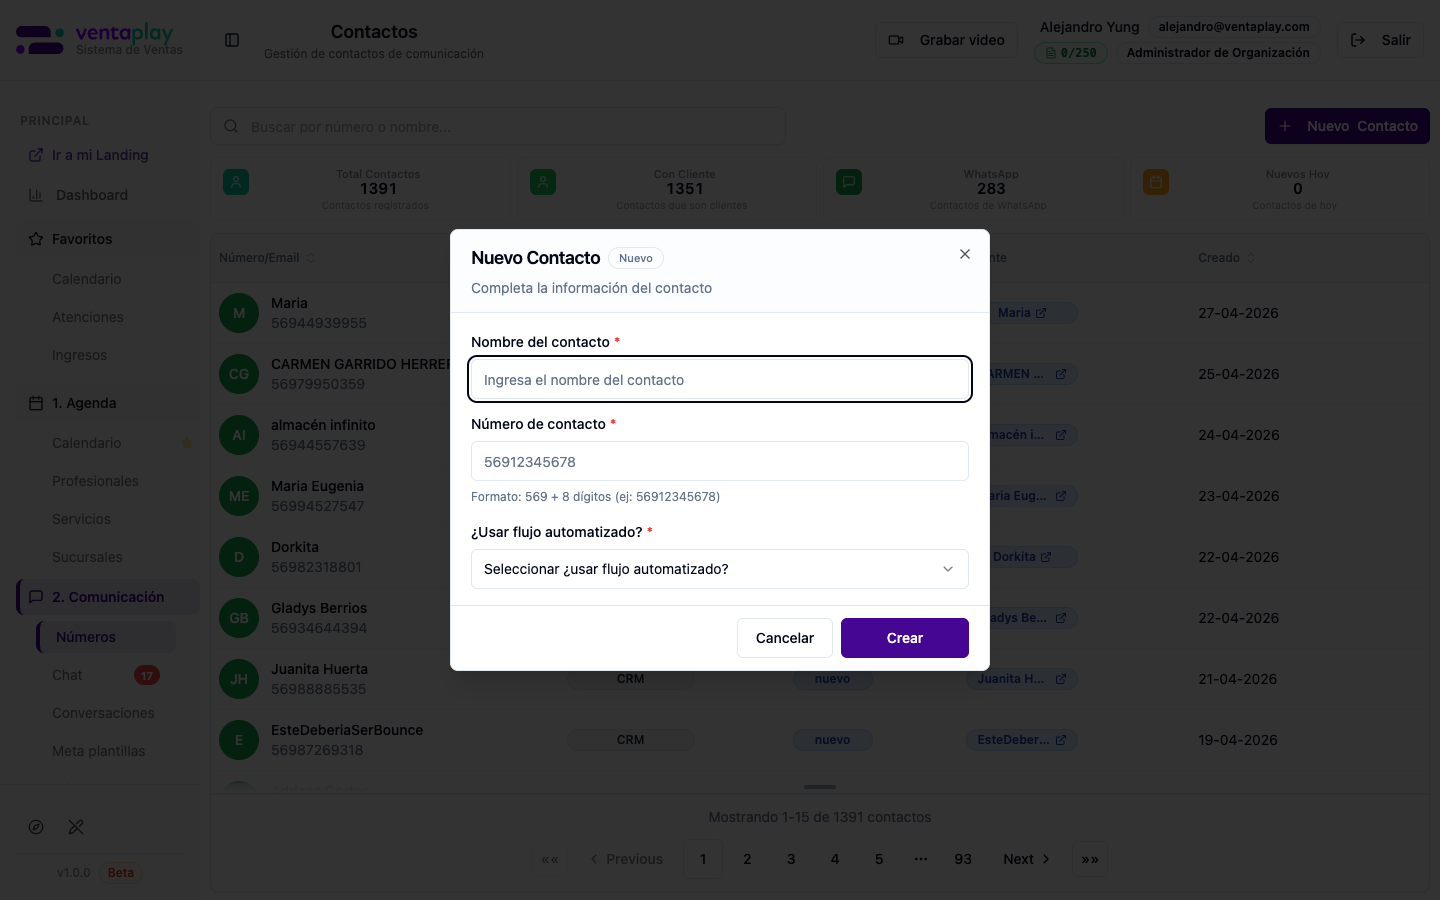Open the Comunicación chat bubble icon
Screen dimensions: 1440x900
click(36, 597)
